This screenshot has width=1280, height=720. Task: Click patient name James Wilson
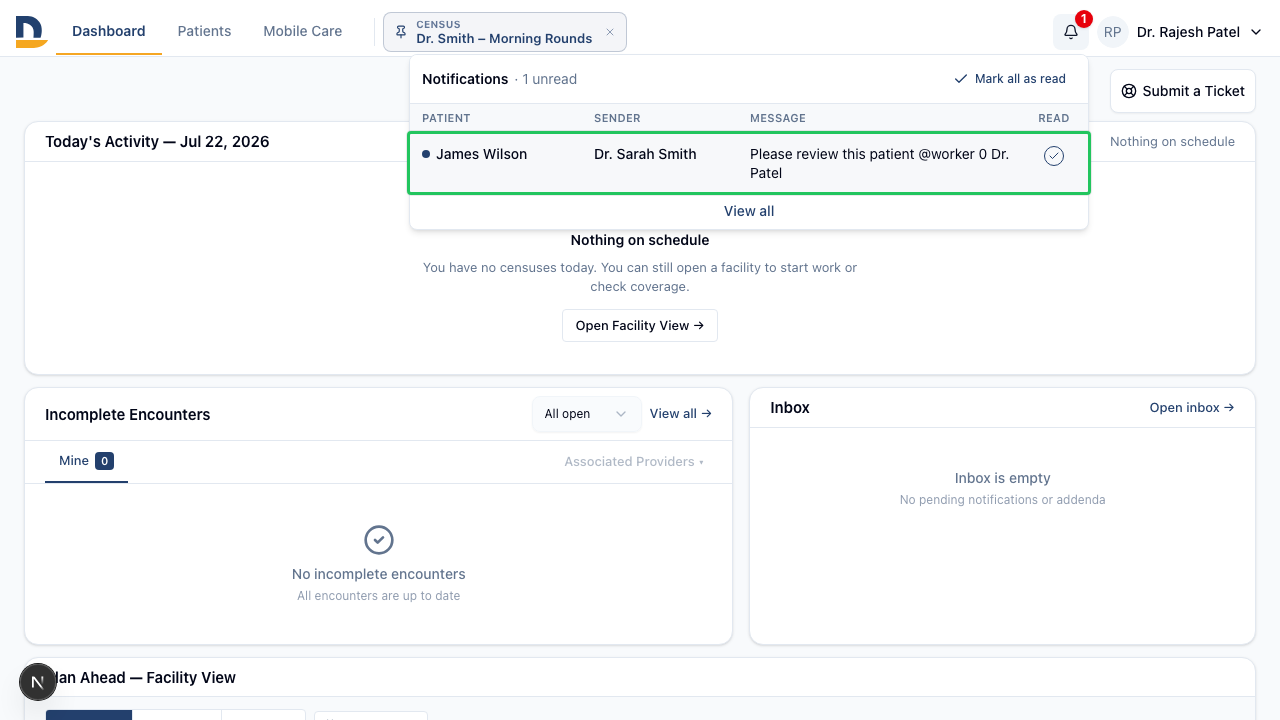tap(482, 154)
